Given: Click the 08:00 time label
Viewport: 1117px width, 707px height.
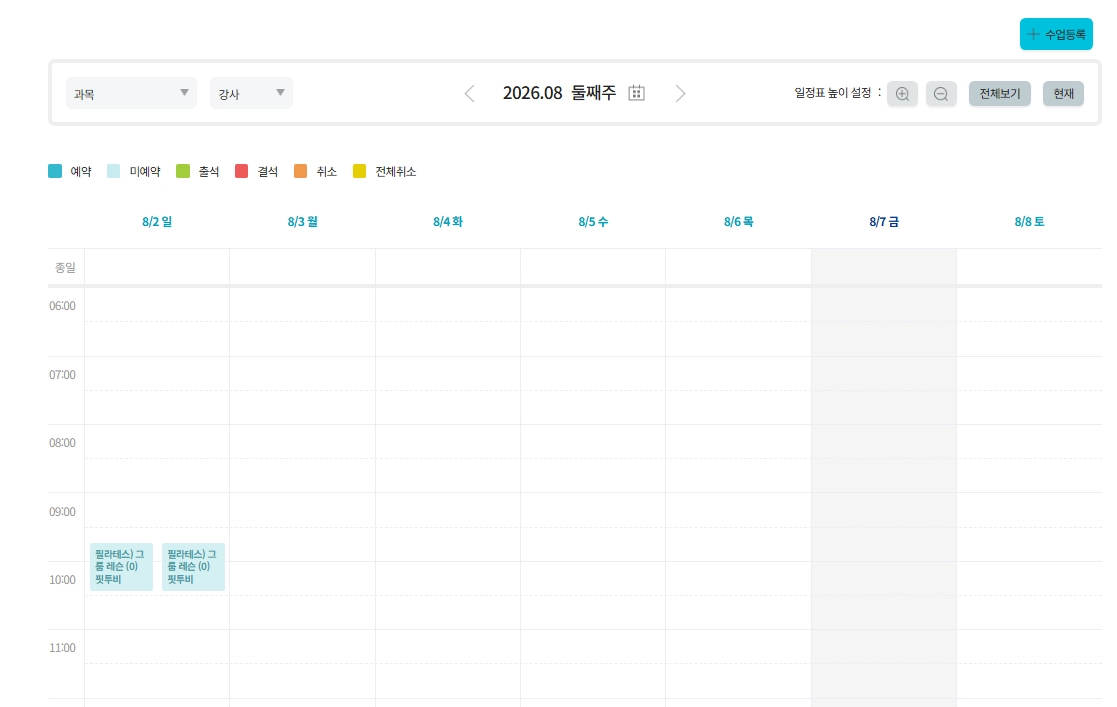Looking at the screenshot, I should click(x=62, y=443).
